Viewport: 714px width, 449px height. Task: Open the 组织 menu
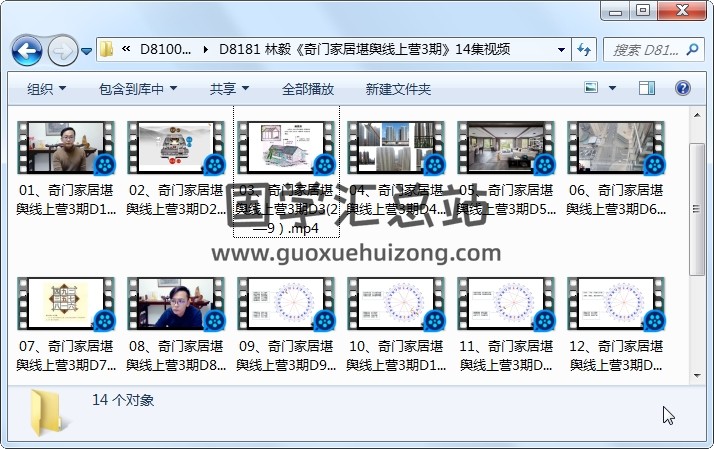(46, 89)
